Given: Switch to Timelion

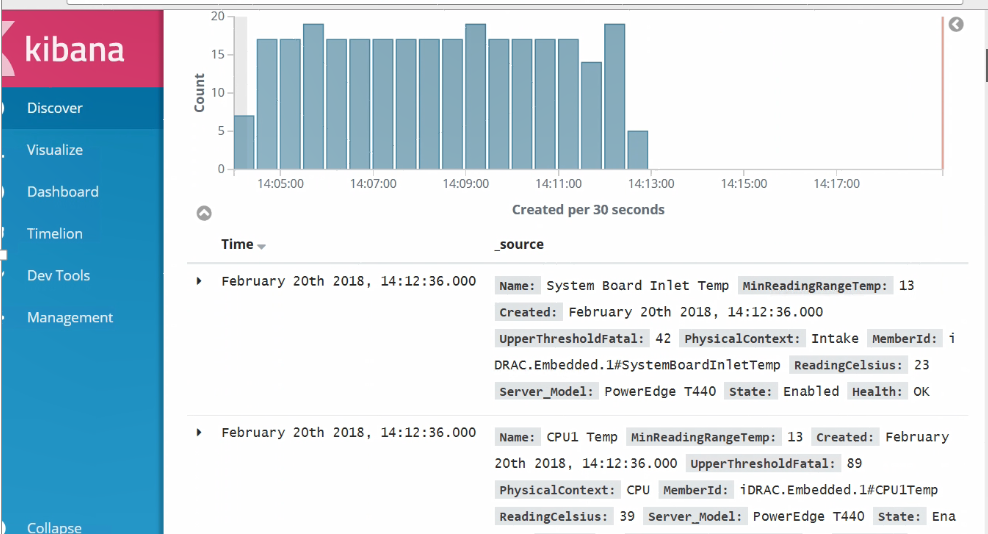Looking at the screenshot, I should pyautogui.click(x=55, y=234).
